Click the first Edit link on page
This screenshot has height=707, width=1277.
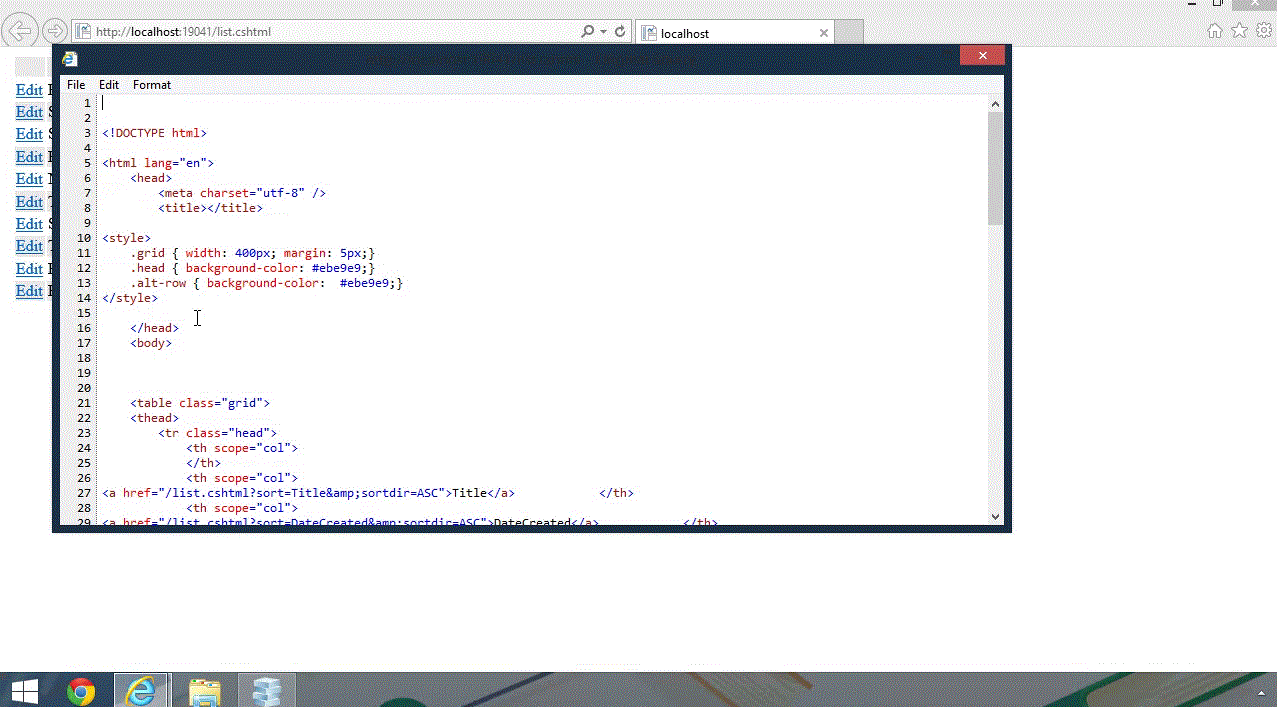point(29,90)
